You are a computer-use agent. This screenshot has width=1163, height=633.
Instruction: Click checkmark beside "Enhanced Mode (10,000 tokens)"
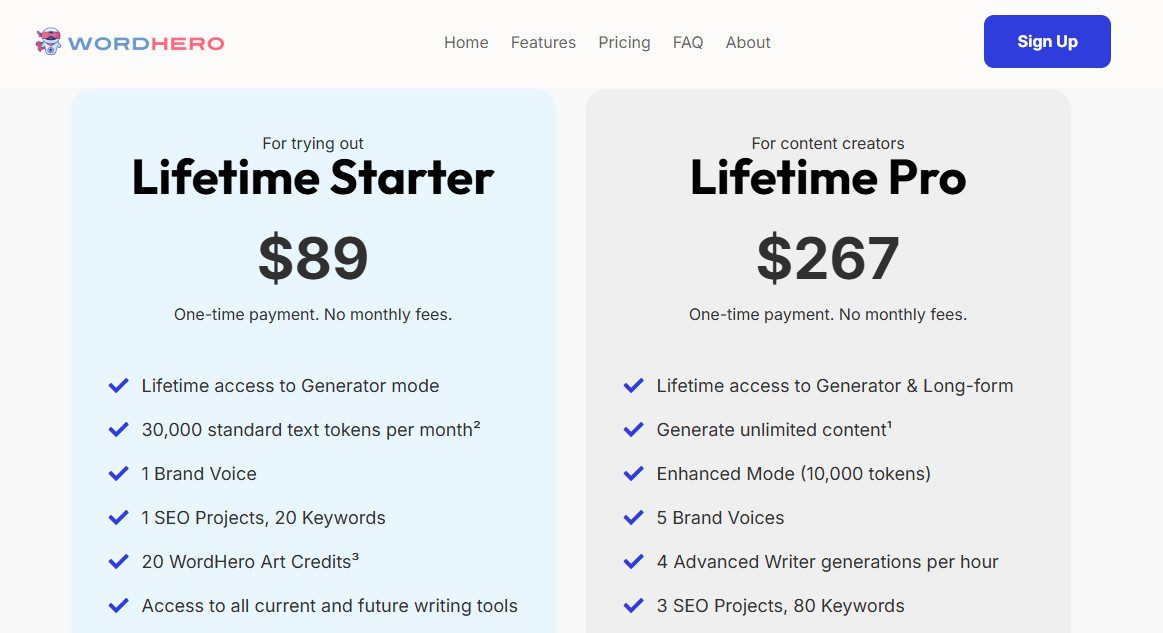(633, 473)
